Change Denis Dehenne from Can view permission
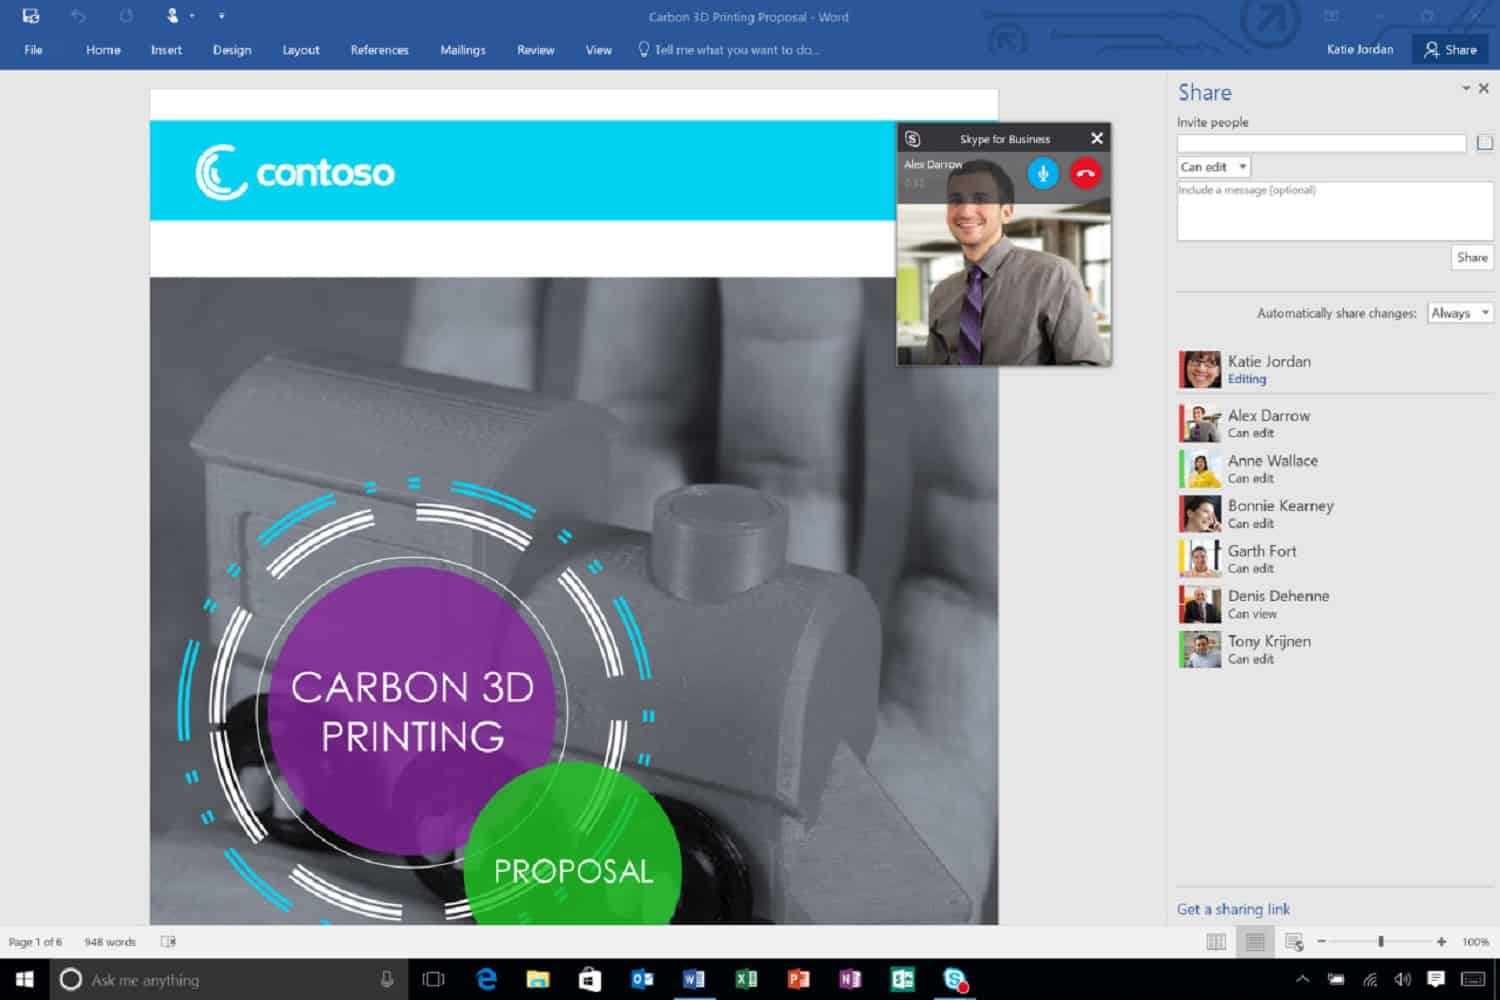 tap(1252, 613)
